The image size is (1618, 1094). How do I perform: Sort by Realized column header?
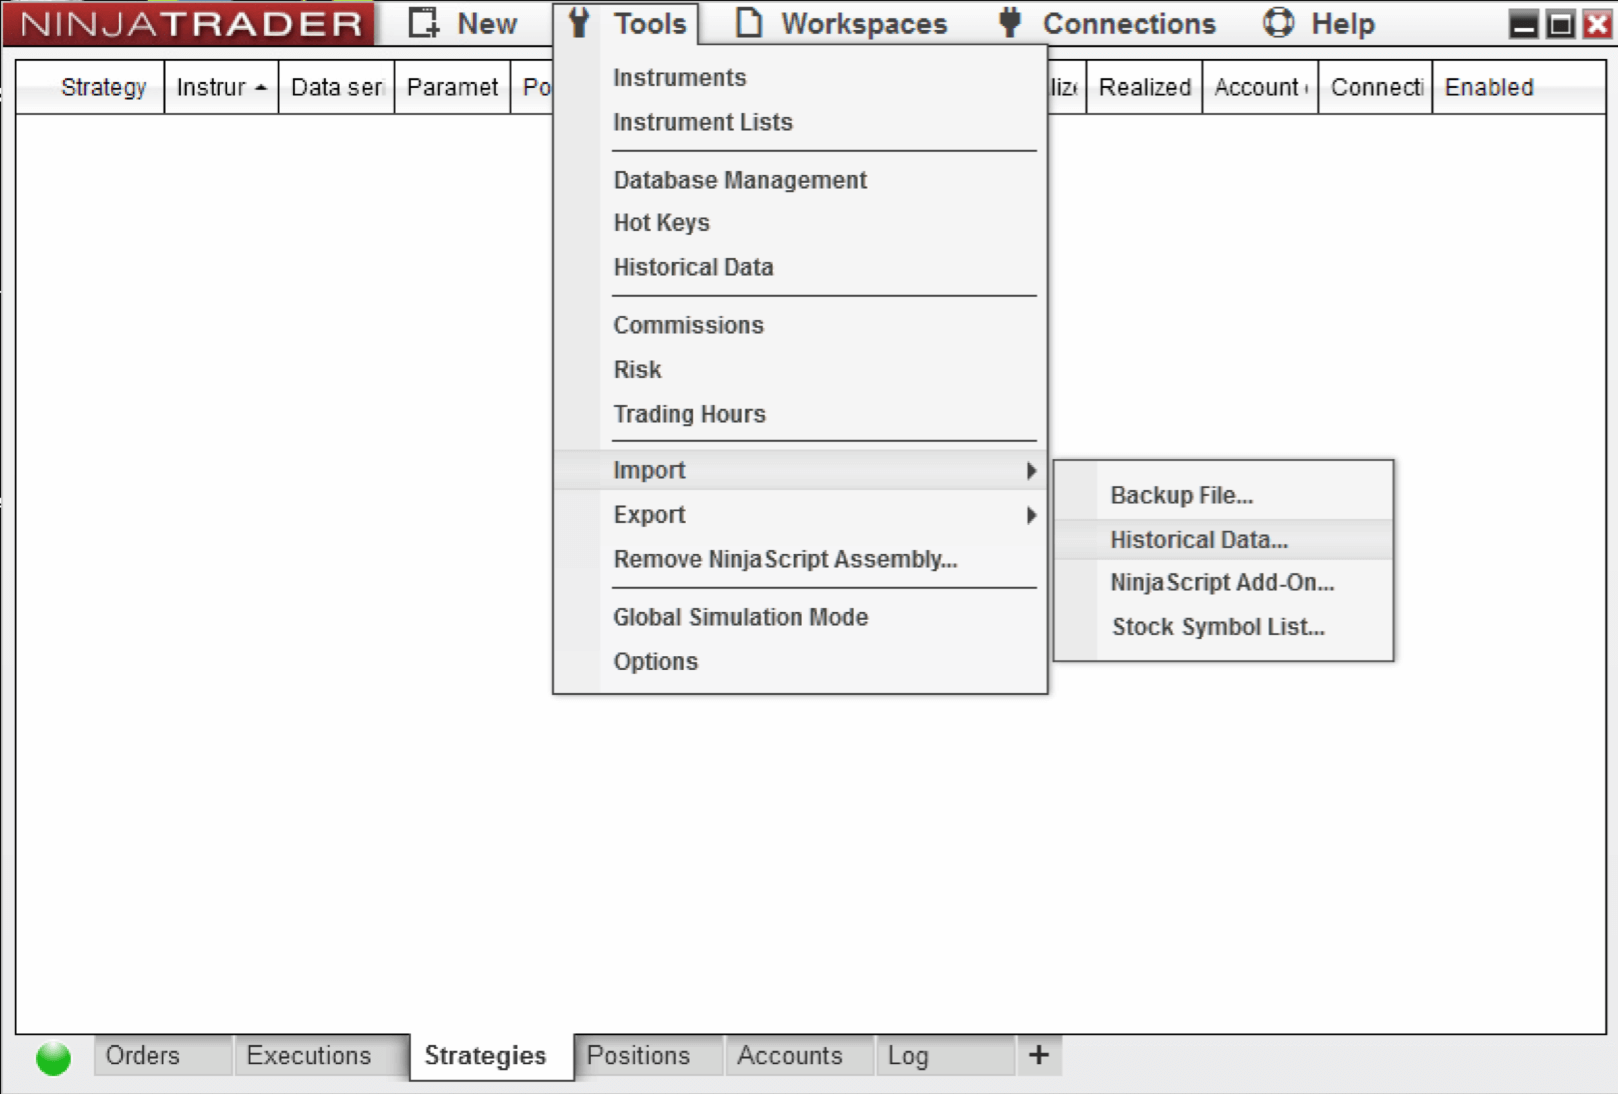[x=1144, y=87]
